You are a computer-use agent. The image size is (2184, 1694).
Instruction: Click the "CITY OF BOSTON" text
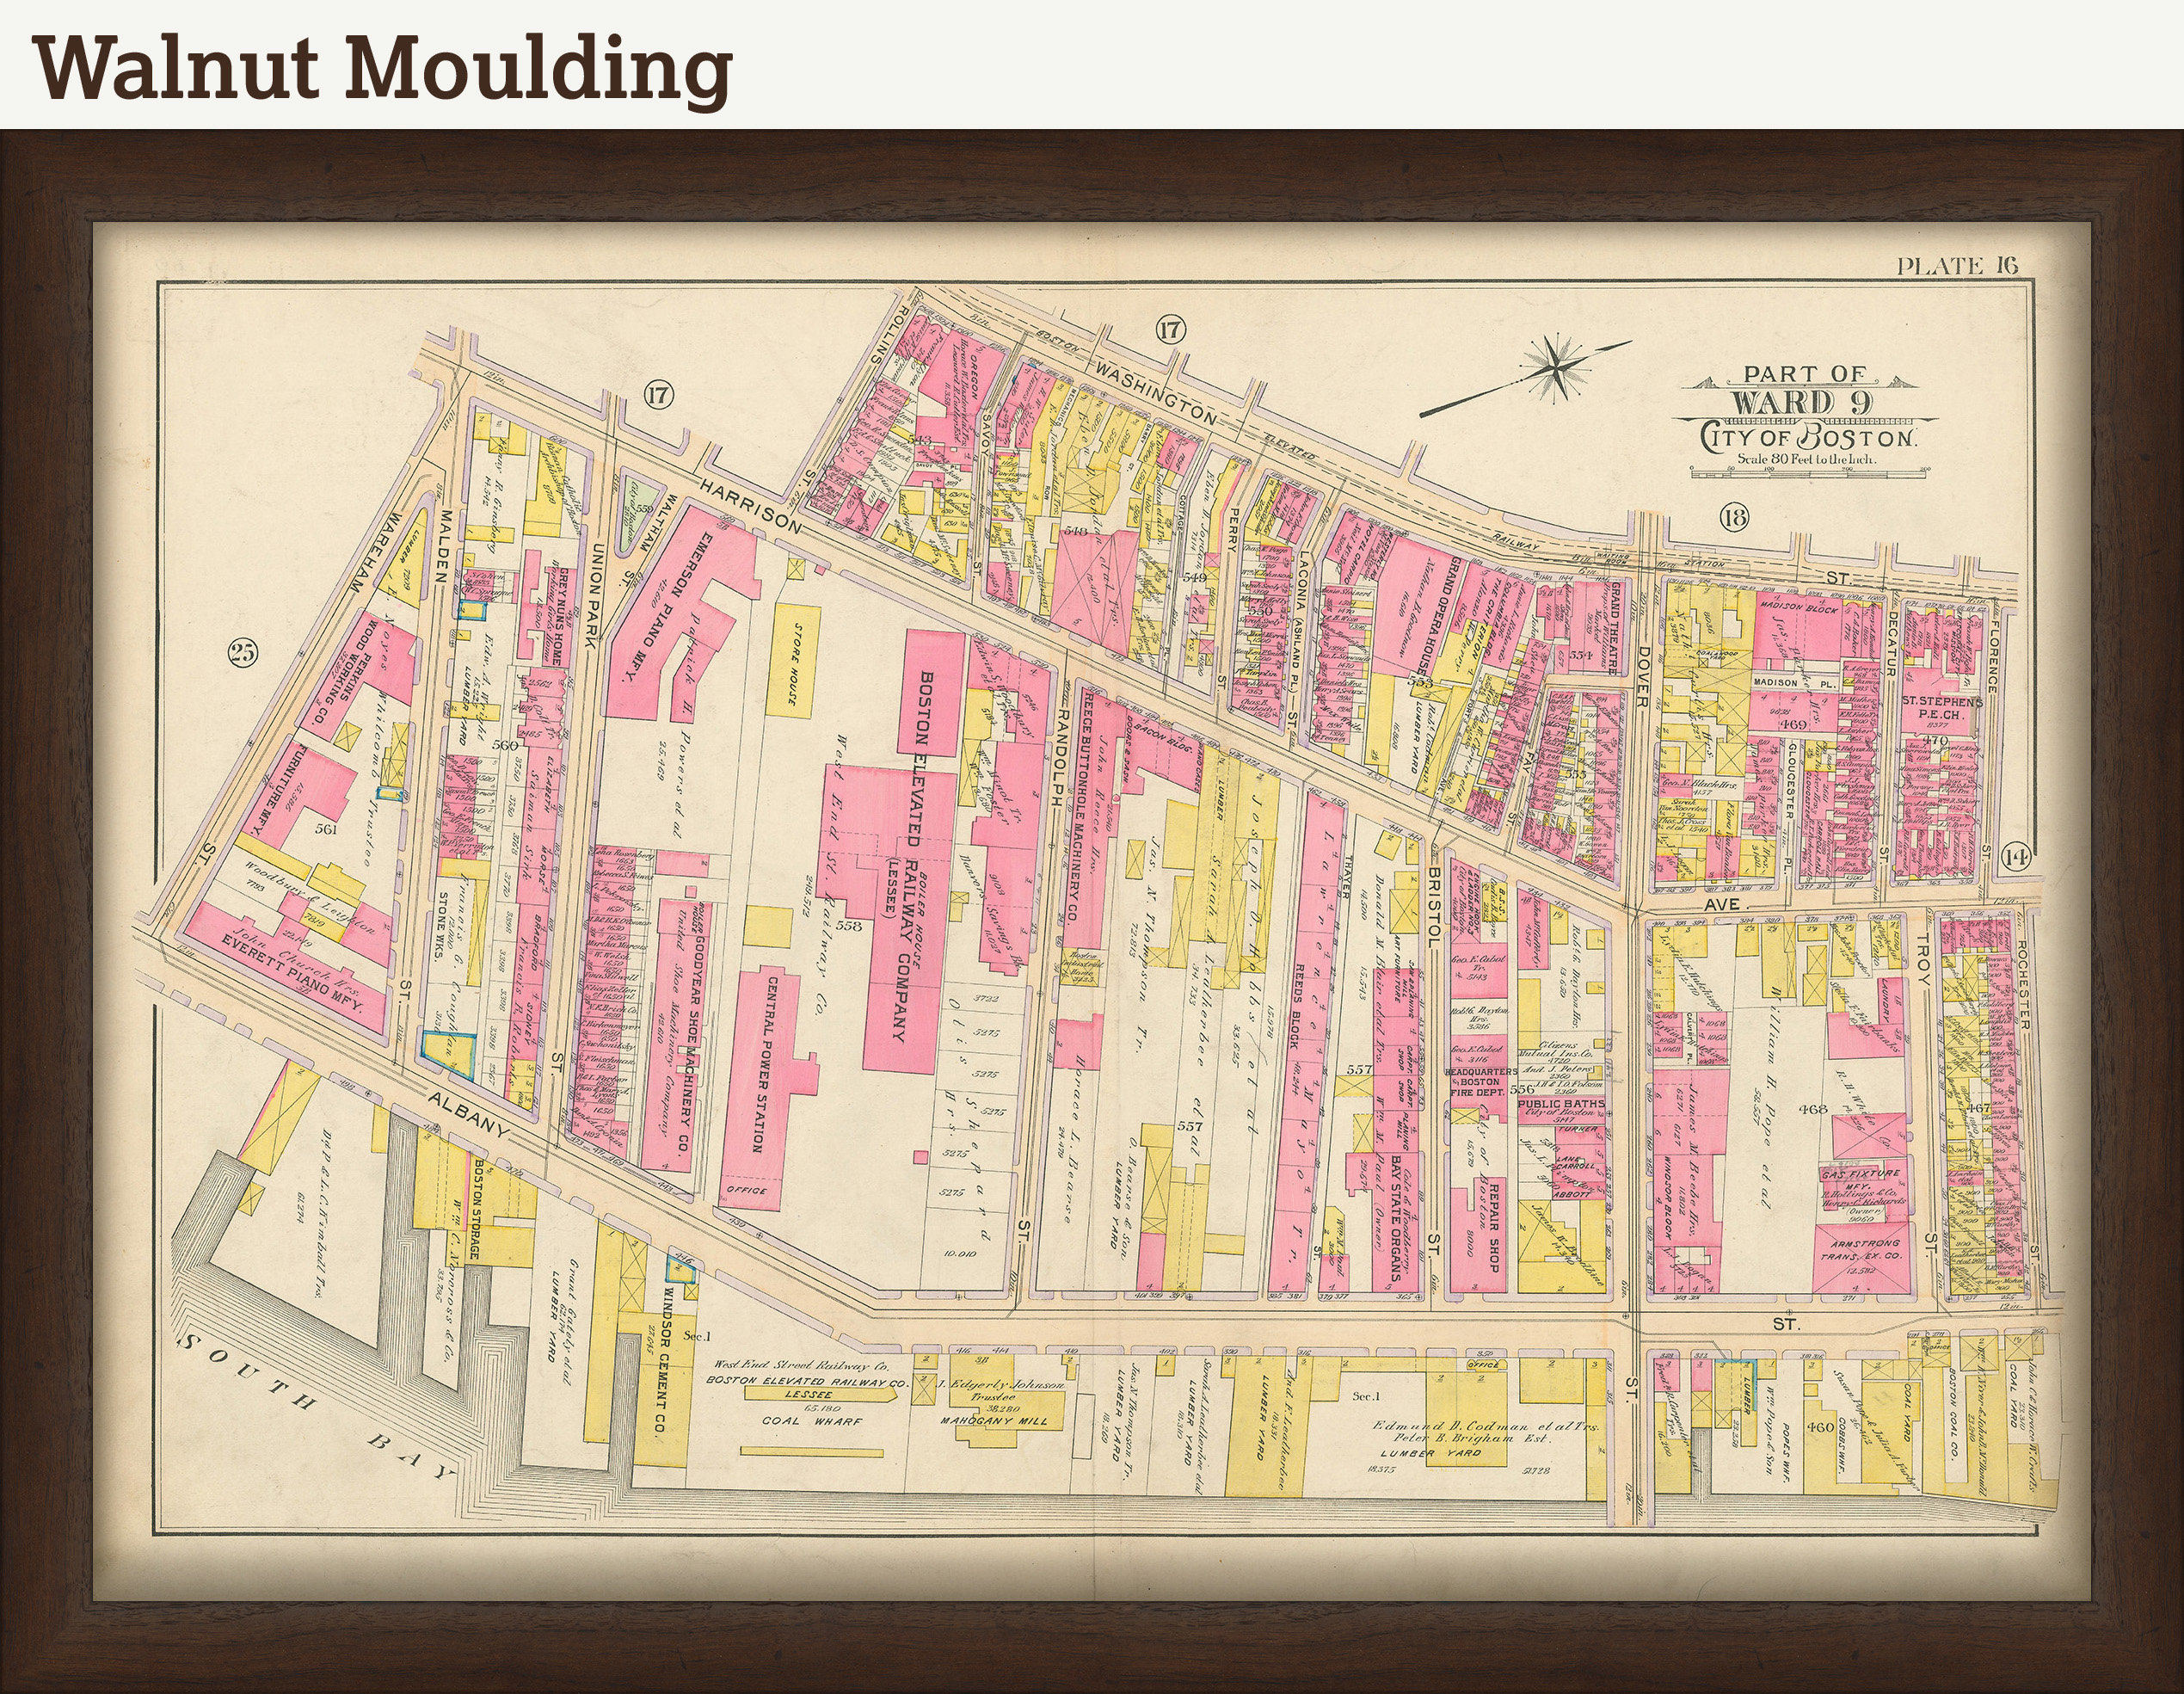coord(1808,437)
